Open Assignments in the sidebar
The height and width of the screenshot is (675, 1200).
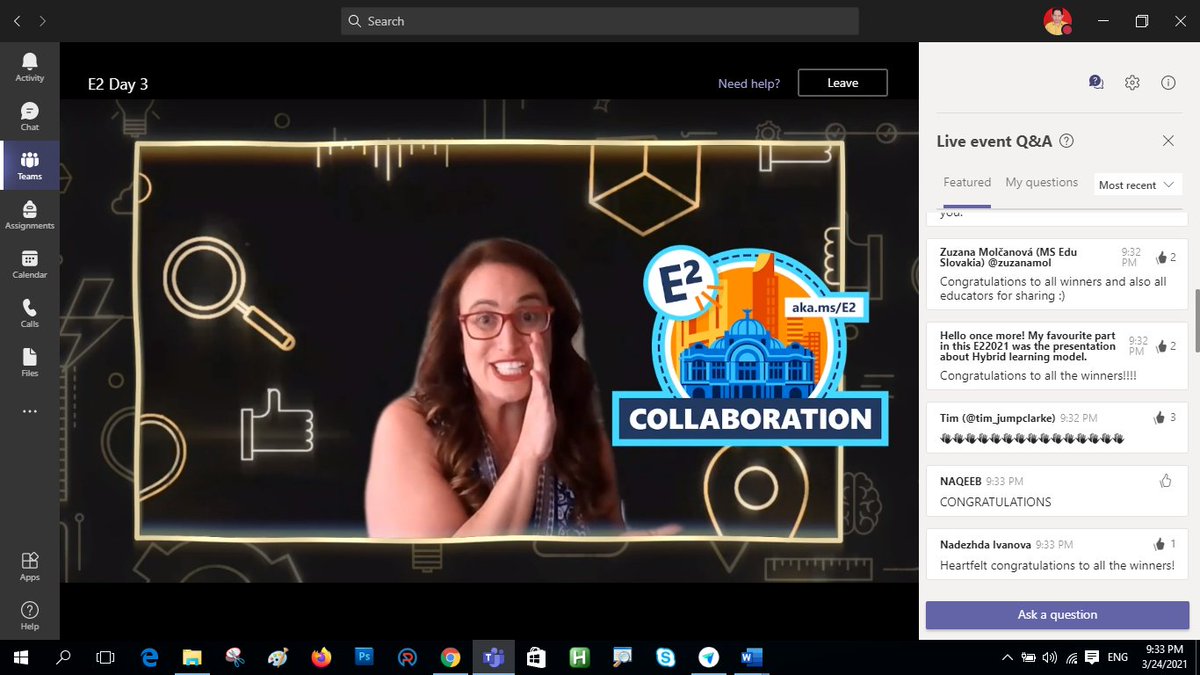[x=29, y=214]
